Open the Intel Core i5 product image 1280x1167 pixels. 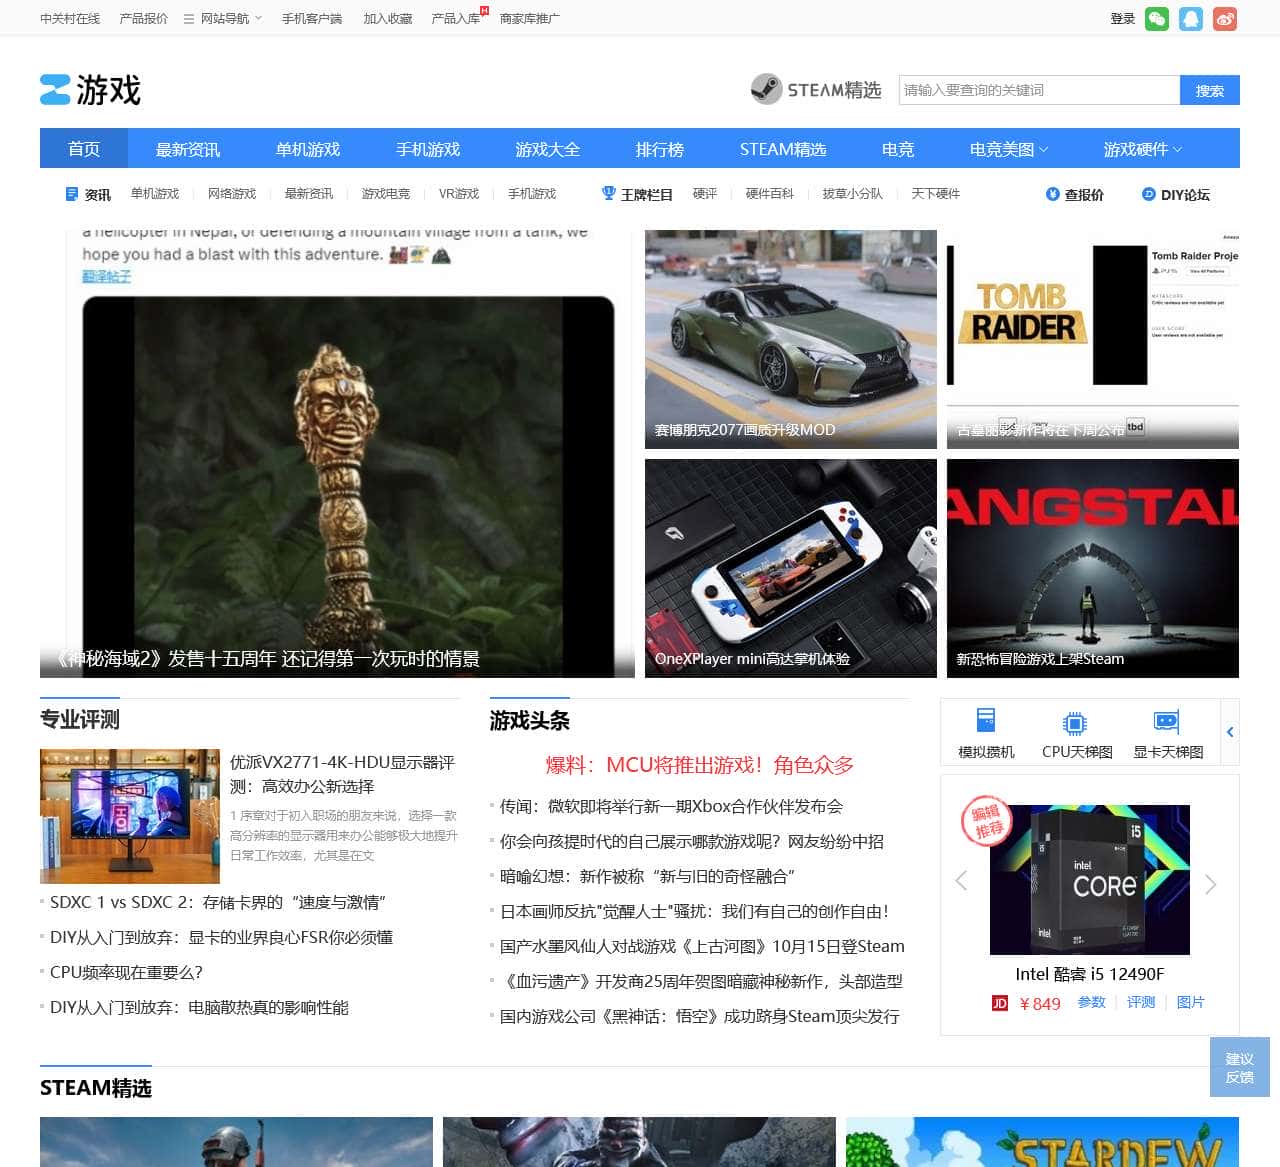click(1090, 880)
